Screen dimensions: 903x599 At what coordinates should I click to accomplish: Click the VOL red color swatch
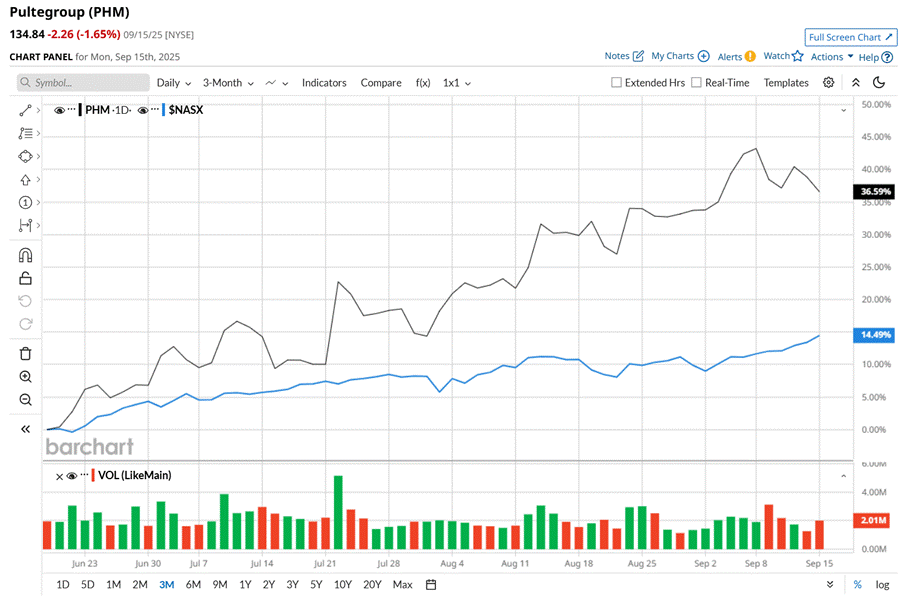coord(93,475)
